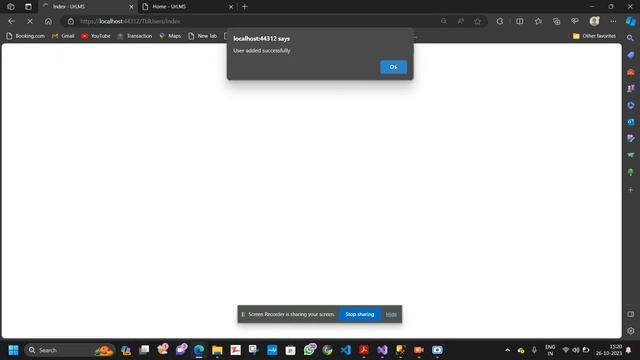Open Visual Studio from the taskbar
The height and width of the screenshot is (360, 640).
382,350
